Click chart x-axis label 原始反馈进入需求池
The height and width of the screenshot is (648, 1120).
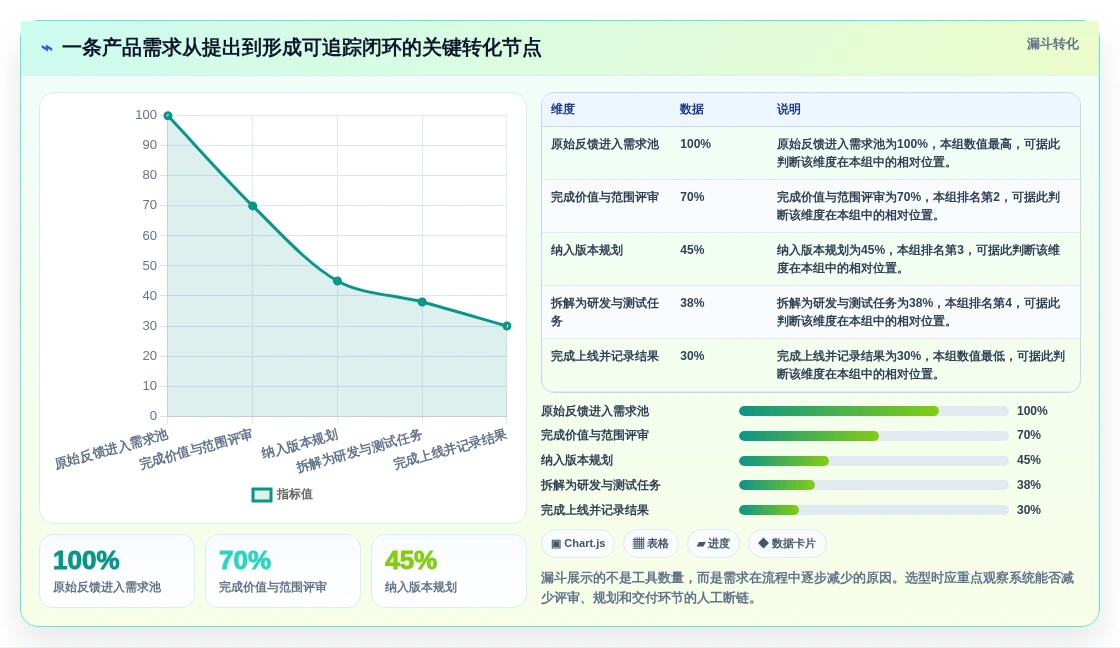(111, 449)
